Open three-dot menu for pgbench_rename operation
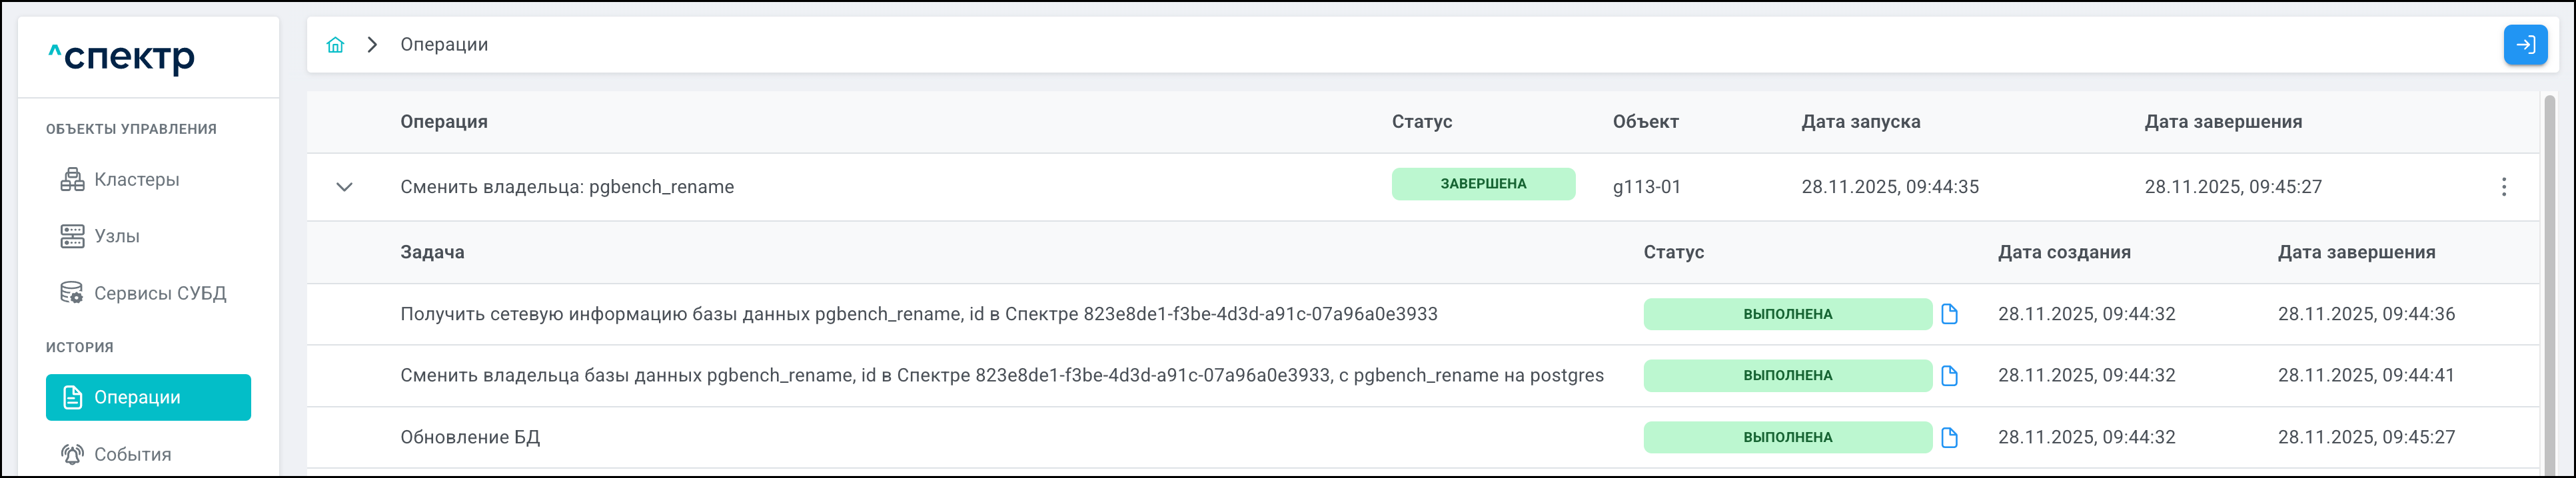2576x478 pixels. pyautogui.click(x=2503, y=187)
